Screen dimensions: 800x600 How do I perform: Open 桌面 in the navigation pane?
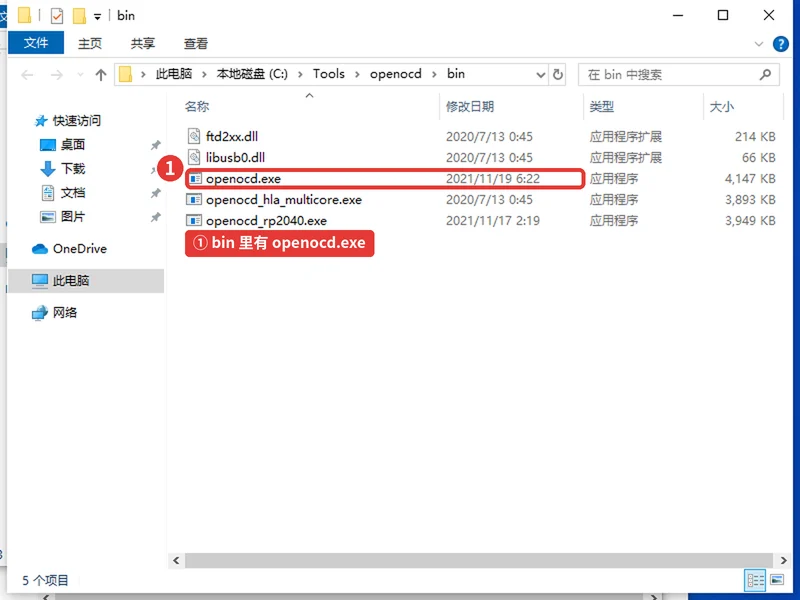click(72, 144)
